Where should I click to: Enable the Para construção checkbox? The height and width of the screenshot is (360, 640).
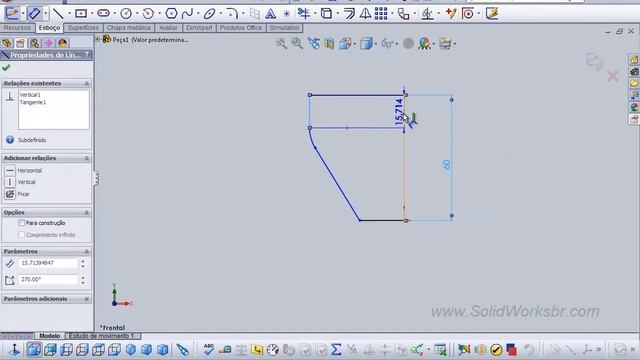pyautogui.click(x=21, y=223)
